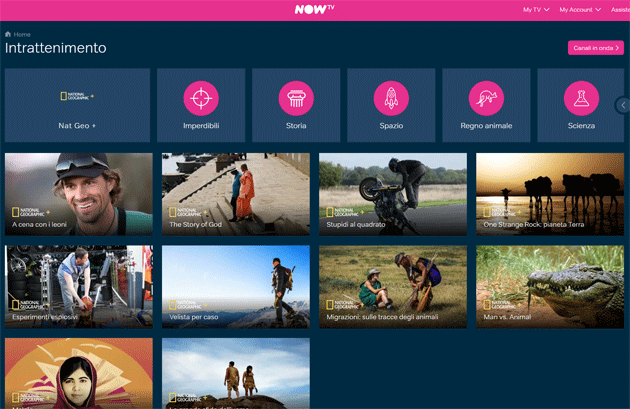Image resolution: width=630 pixels, height=409 pixels.
Task: Expand the My Account dropdown
Action: pos(581,10)
